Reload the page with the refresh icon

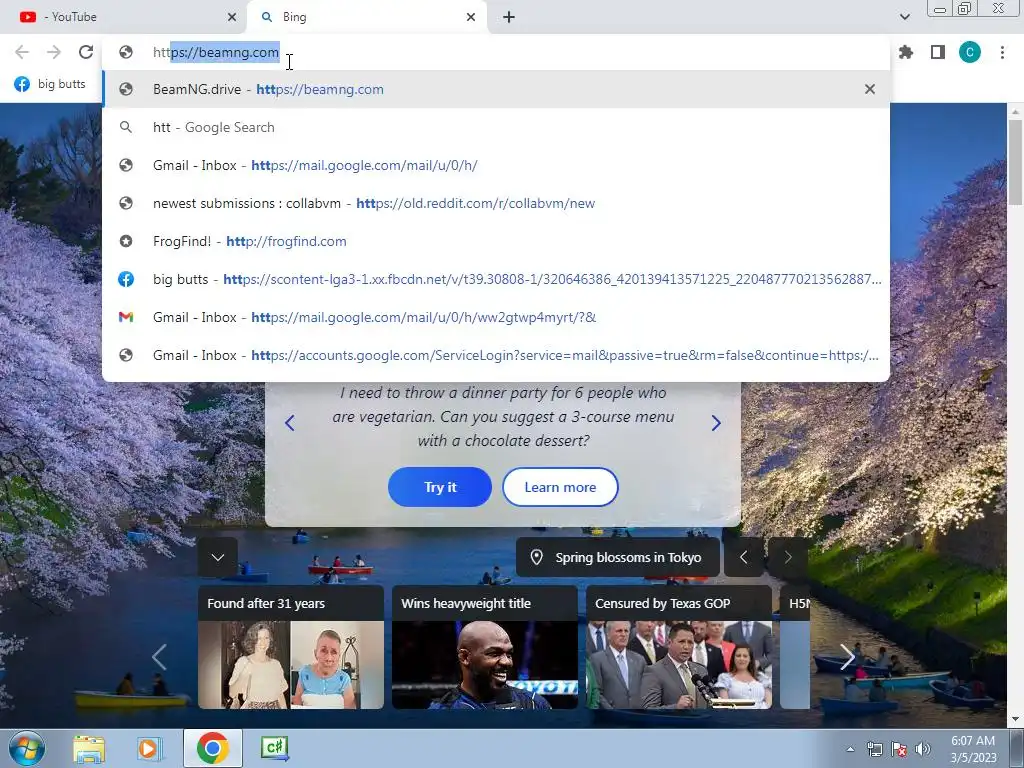(x=86, y=52)
